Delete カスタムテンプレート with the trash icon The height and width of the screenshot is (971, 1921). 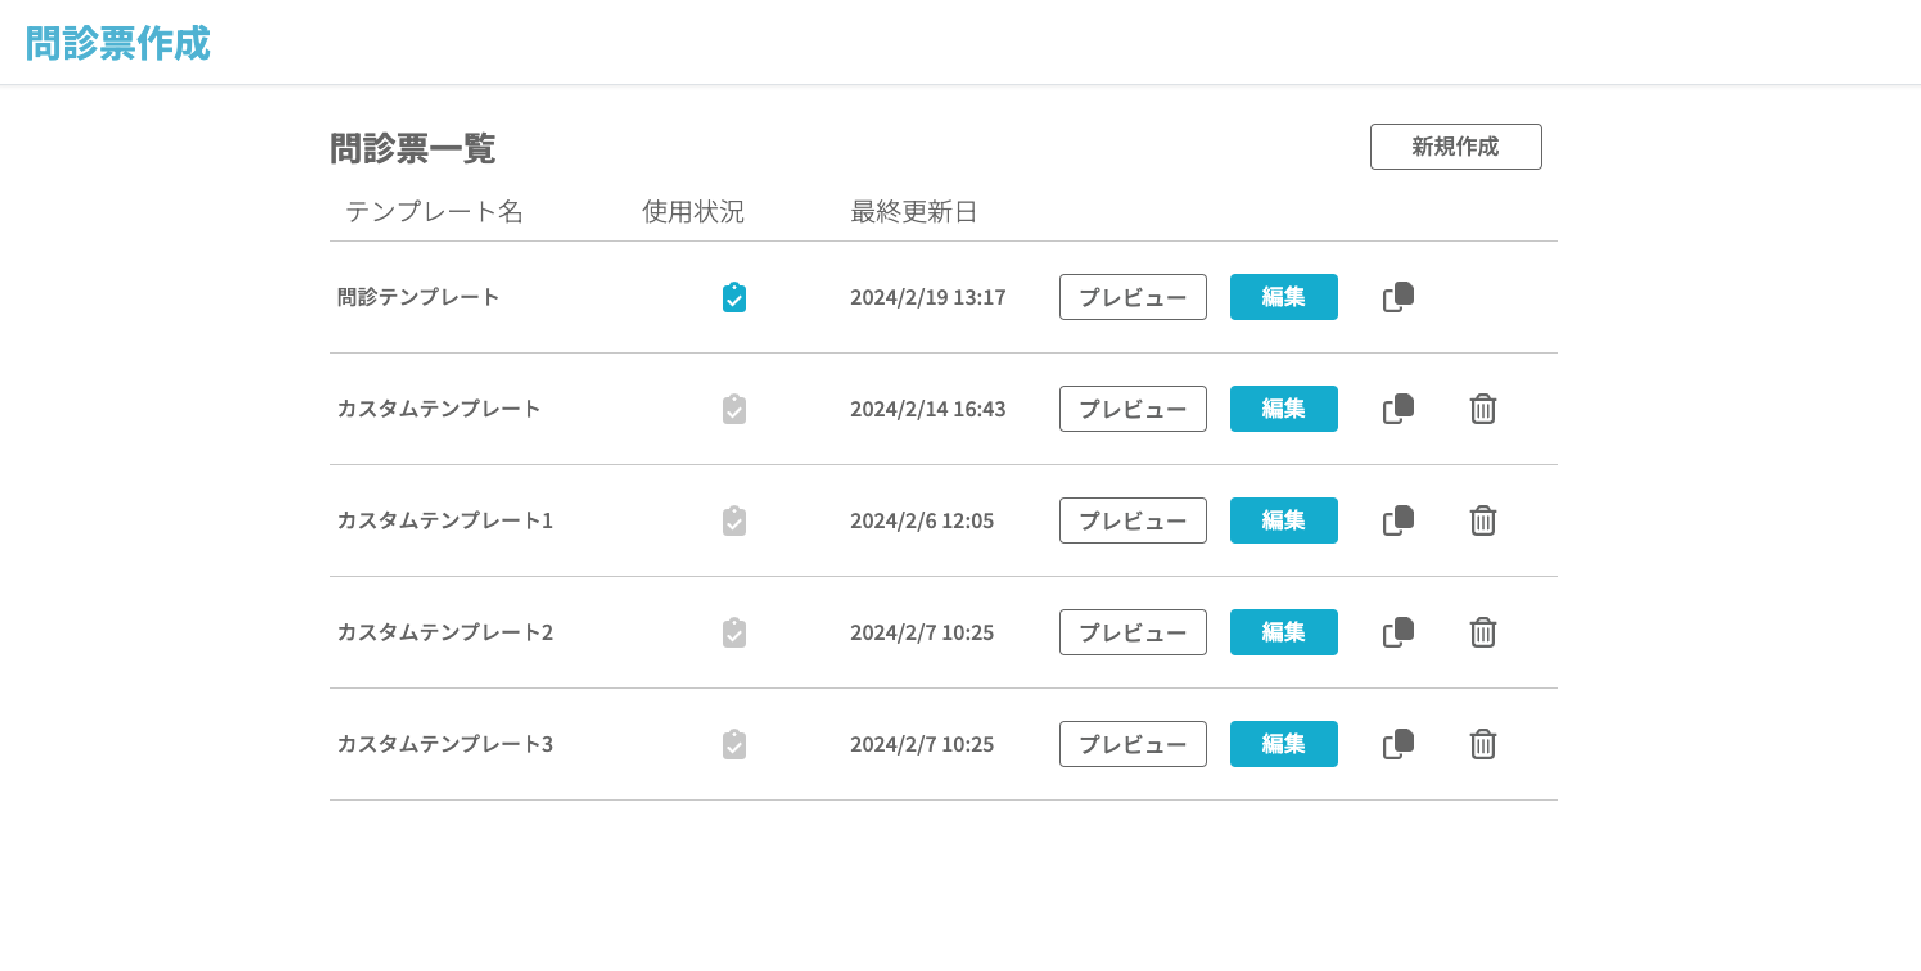pos(1483,409)
